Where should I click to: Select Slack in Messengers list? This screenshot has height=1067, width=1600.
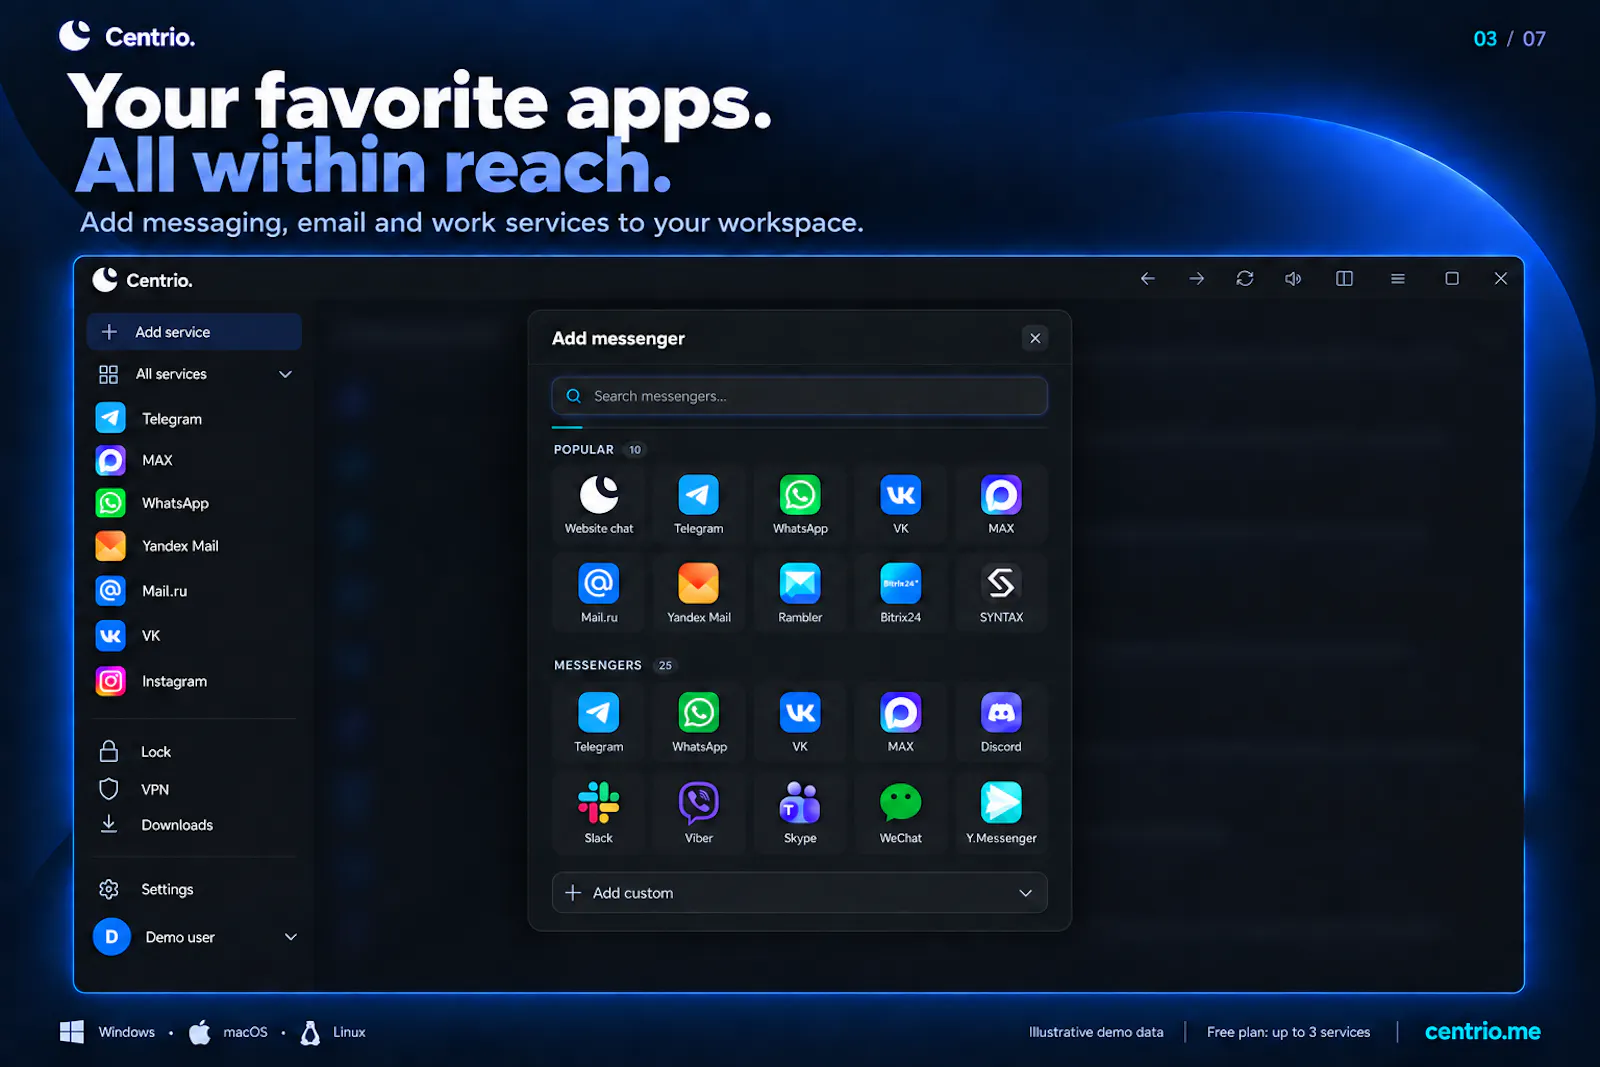pyautogui.click(x=599, y=812)
